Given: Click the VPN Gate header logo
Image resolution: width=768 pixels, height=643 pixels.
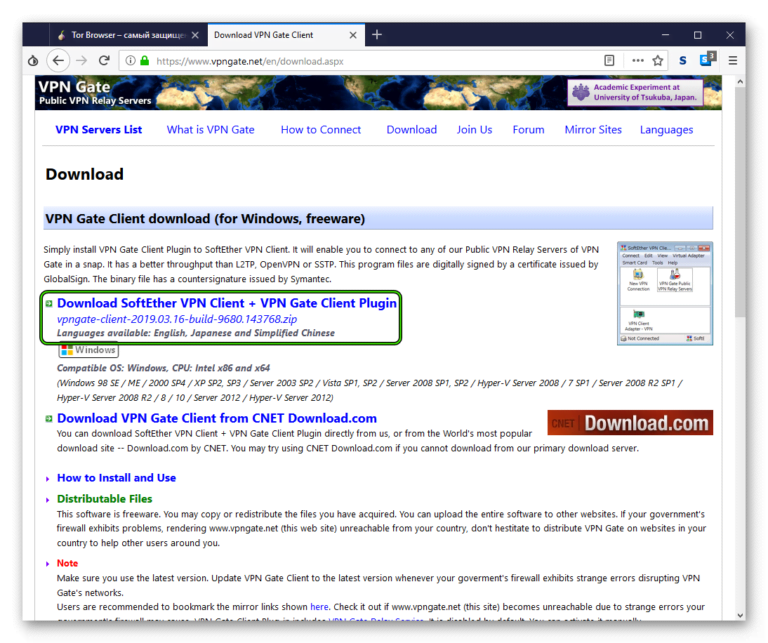Looking at the screenshot, I should click(x=95, y=93).
